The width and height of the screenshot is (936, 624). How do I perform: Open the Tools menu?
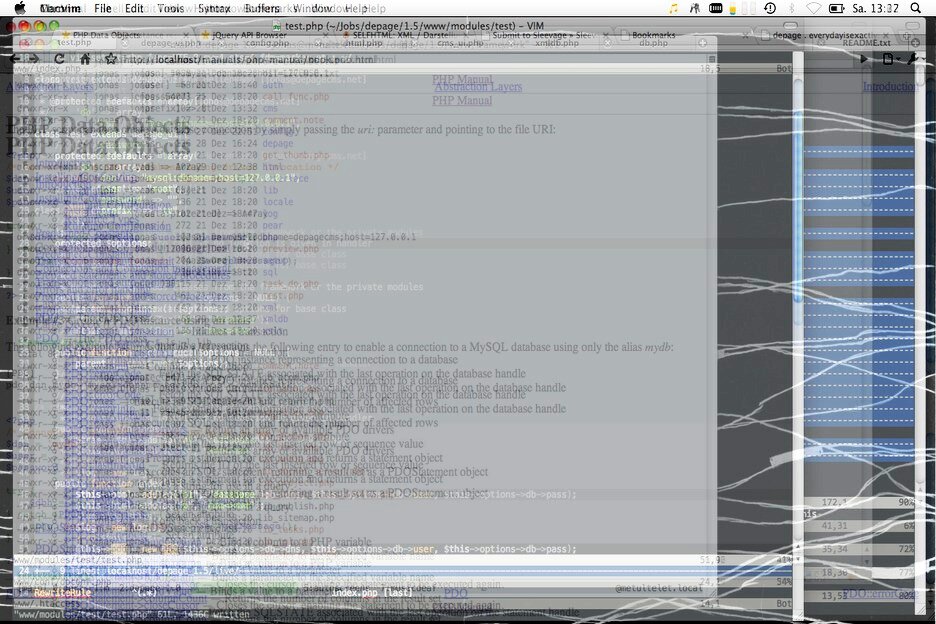coord(171,8)
